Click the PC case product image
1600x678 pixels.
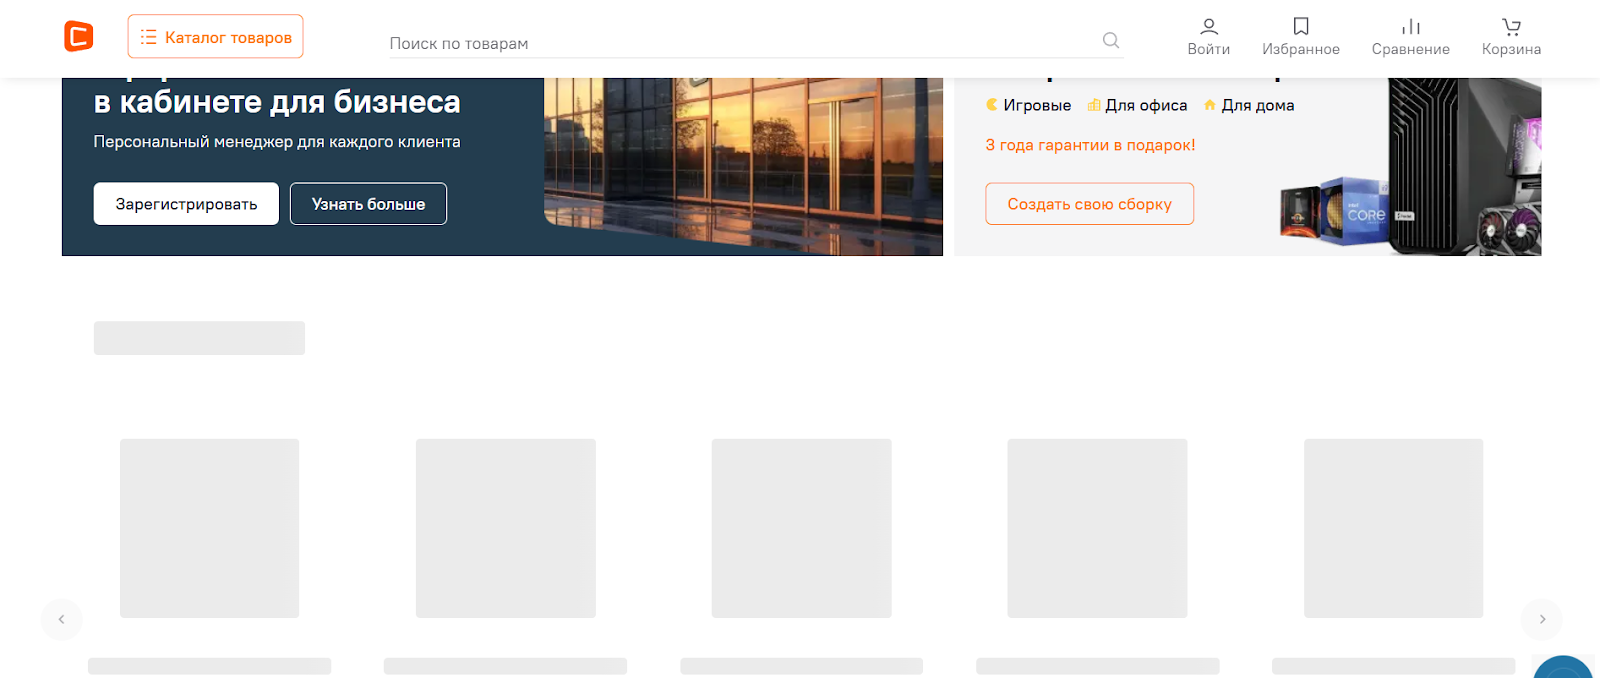click(1465, 166)
